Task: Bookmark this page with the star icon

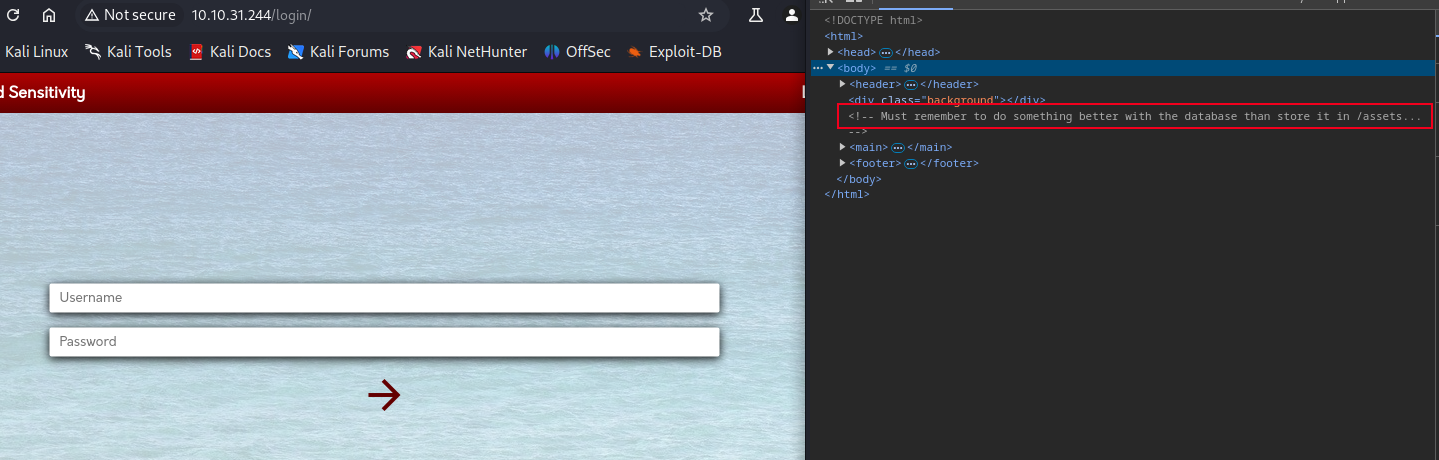Action: [x=706, y=15]
